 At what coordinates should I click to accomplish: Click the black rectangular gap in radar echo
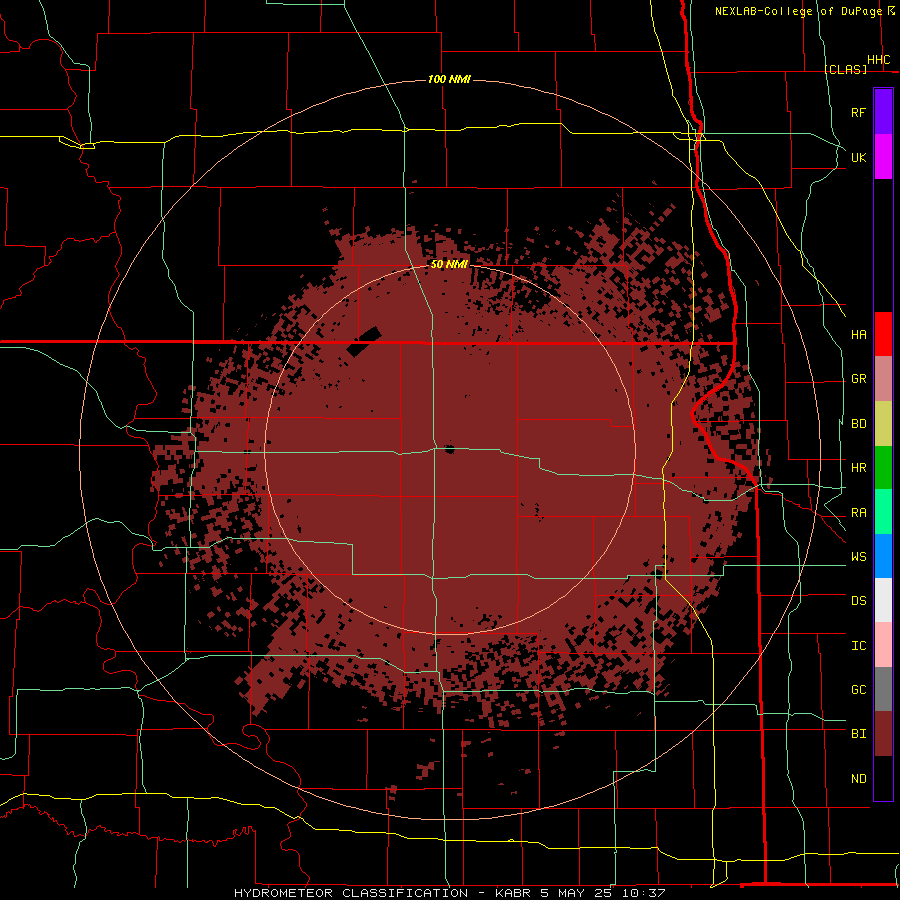[364, 342]
